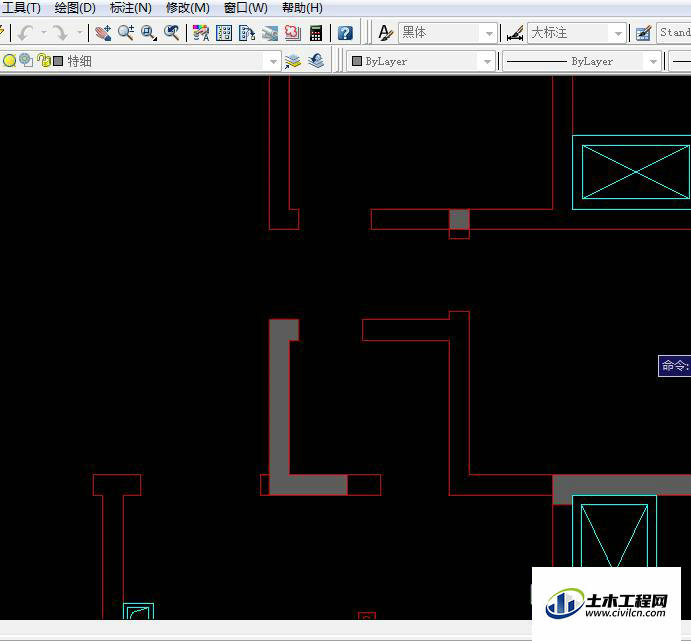Open the 大标注 dimension style dropdown

(618, 33)
